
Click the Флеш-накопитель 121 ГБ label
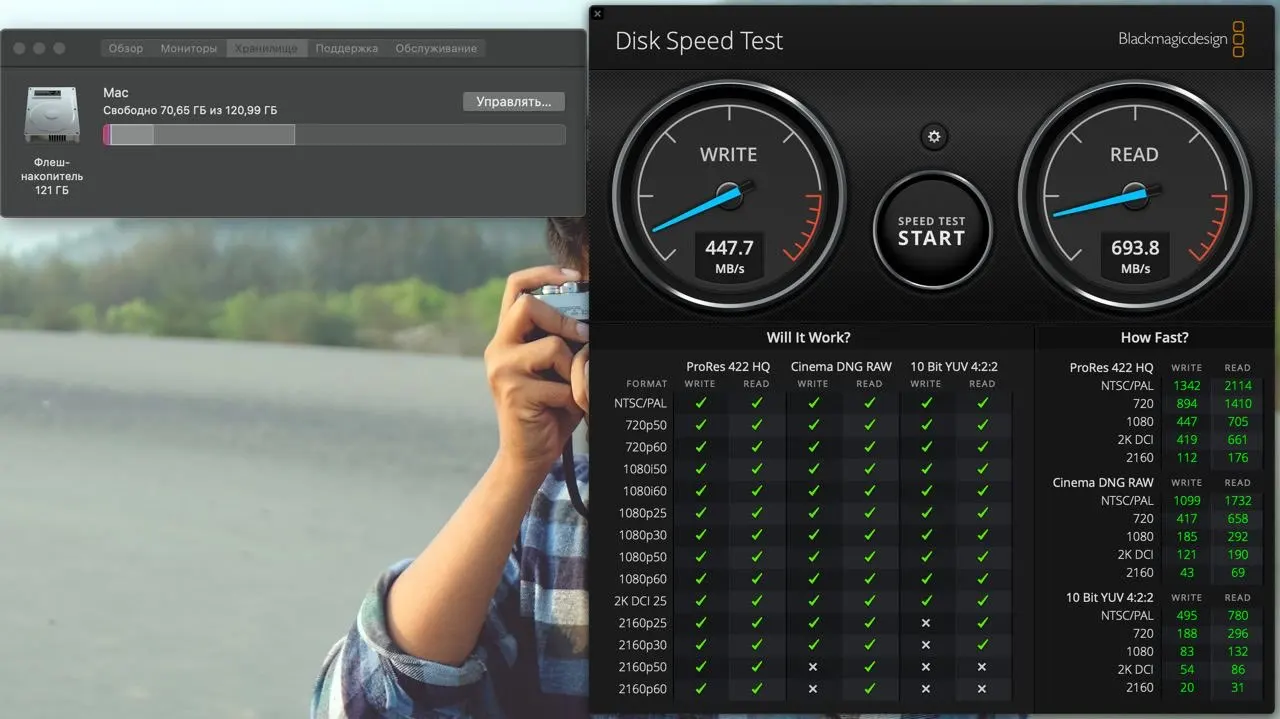pos(51,176)
